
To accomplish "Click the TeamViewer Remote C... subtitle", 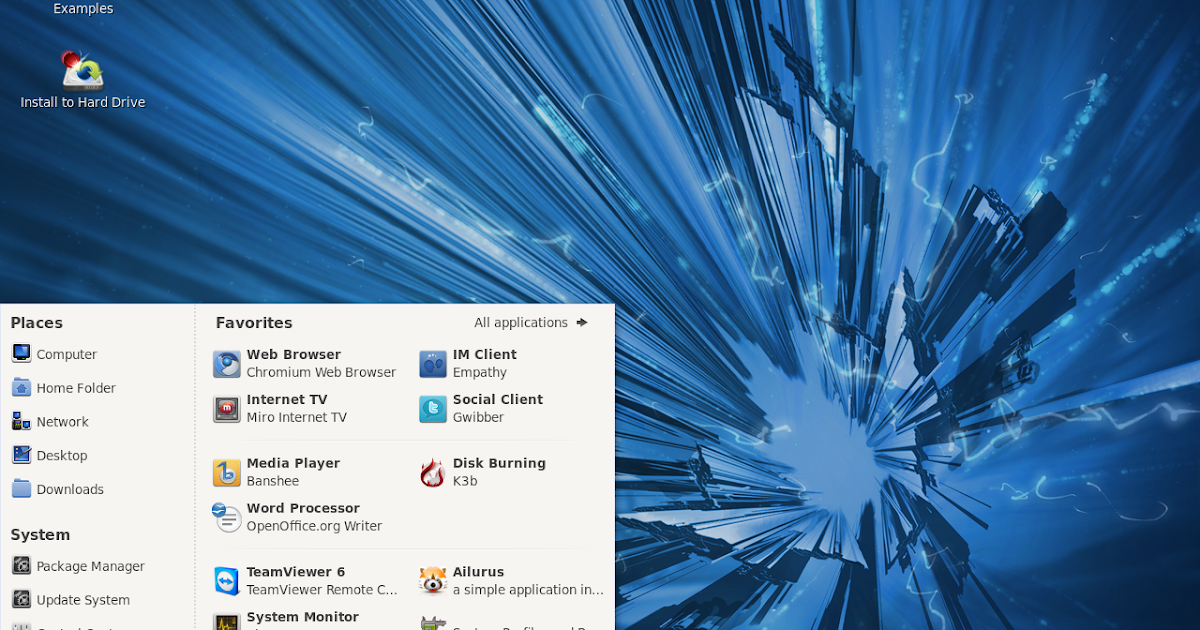I will [322, 590].
